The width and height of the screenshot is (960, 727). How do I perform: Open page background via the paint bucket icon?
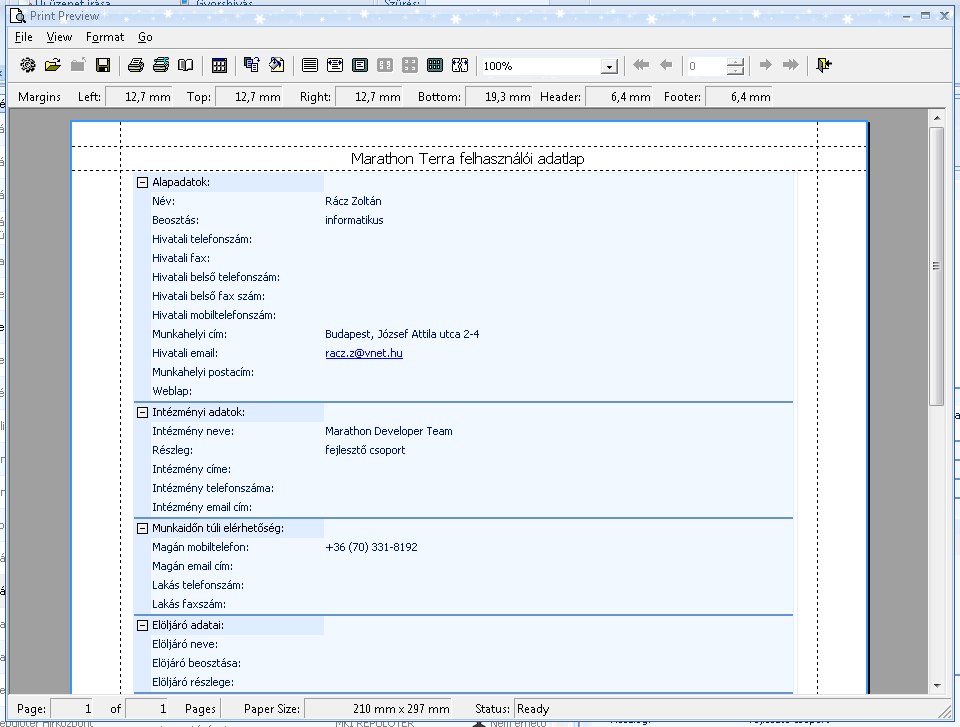(277, 65)
